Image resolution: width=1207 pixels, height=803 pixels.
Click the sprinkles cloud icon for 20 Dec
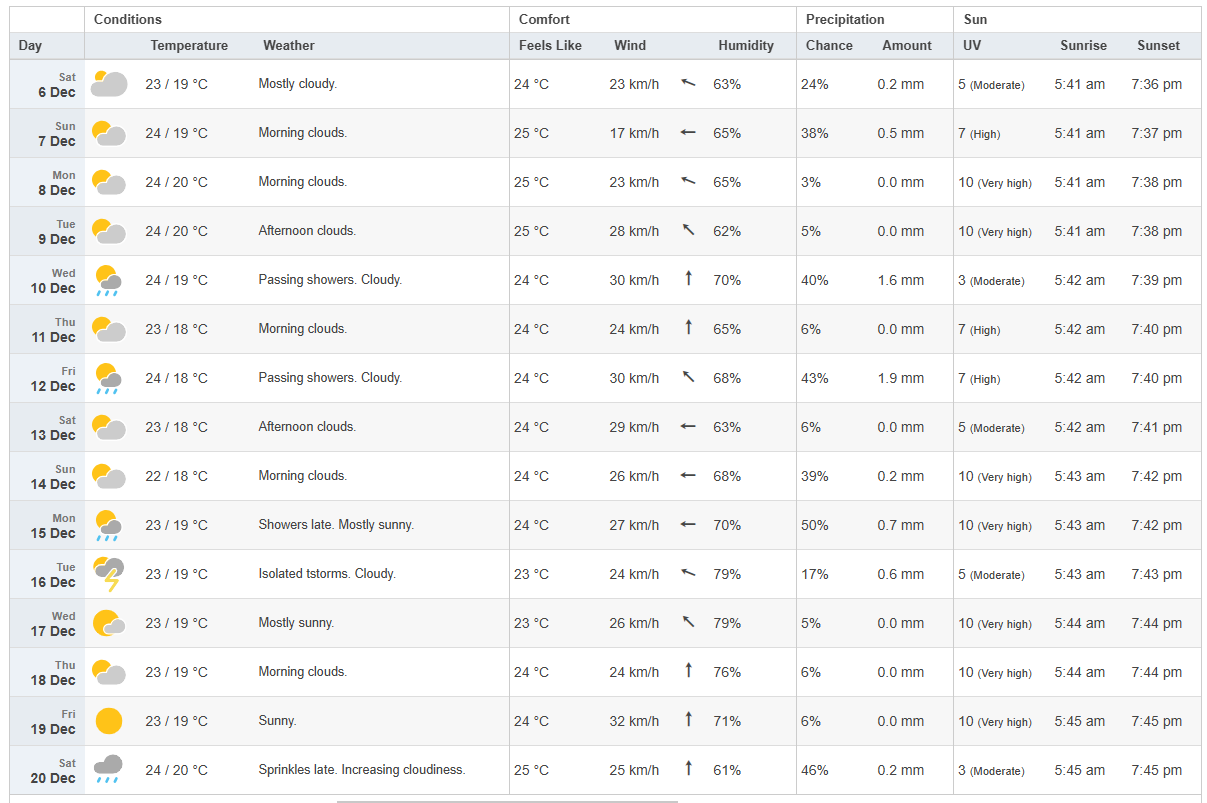coord(108,770)
